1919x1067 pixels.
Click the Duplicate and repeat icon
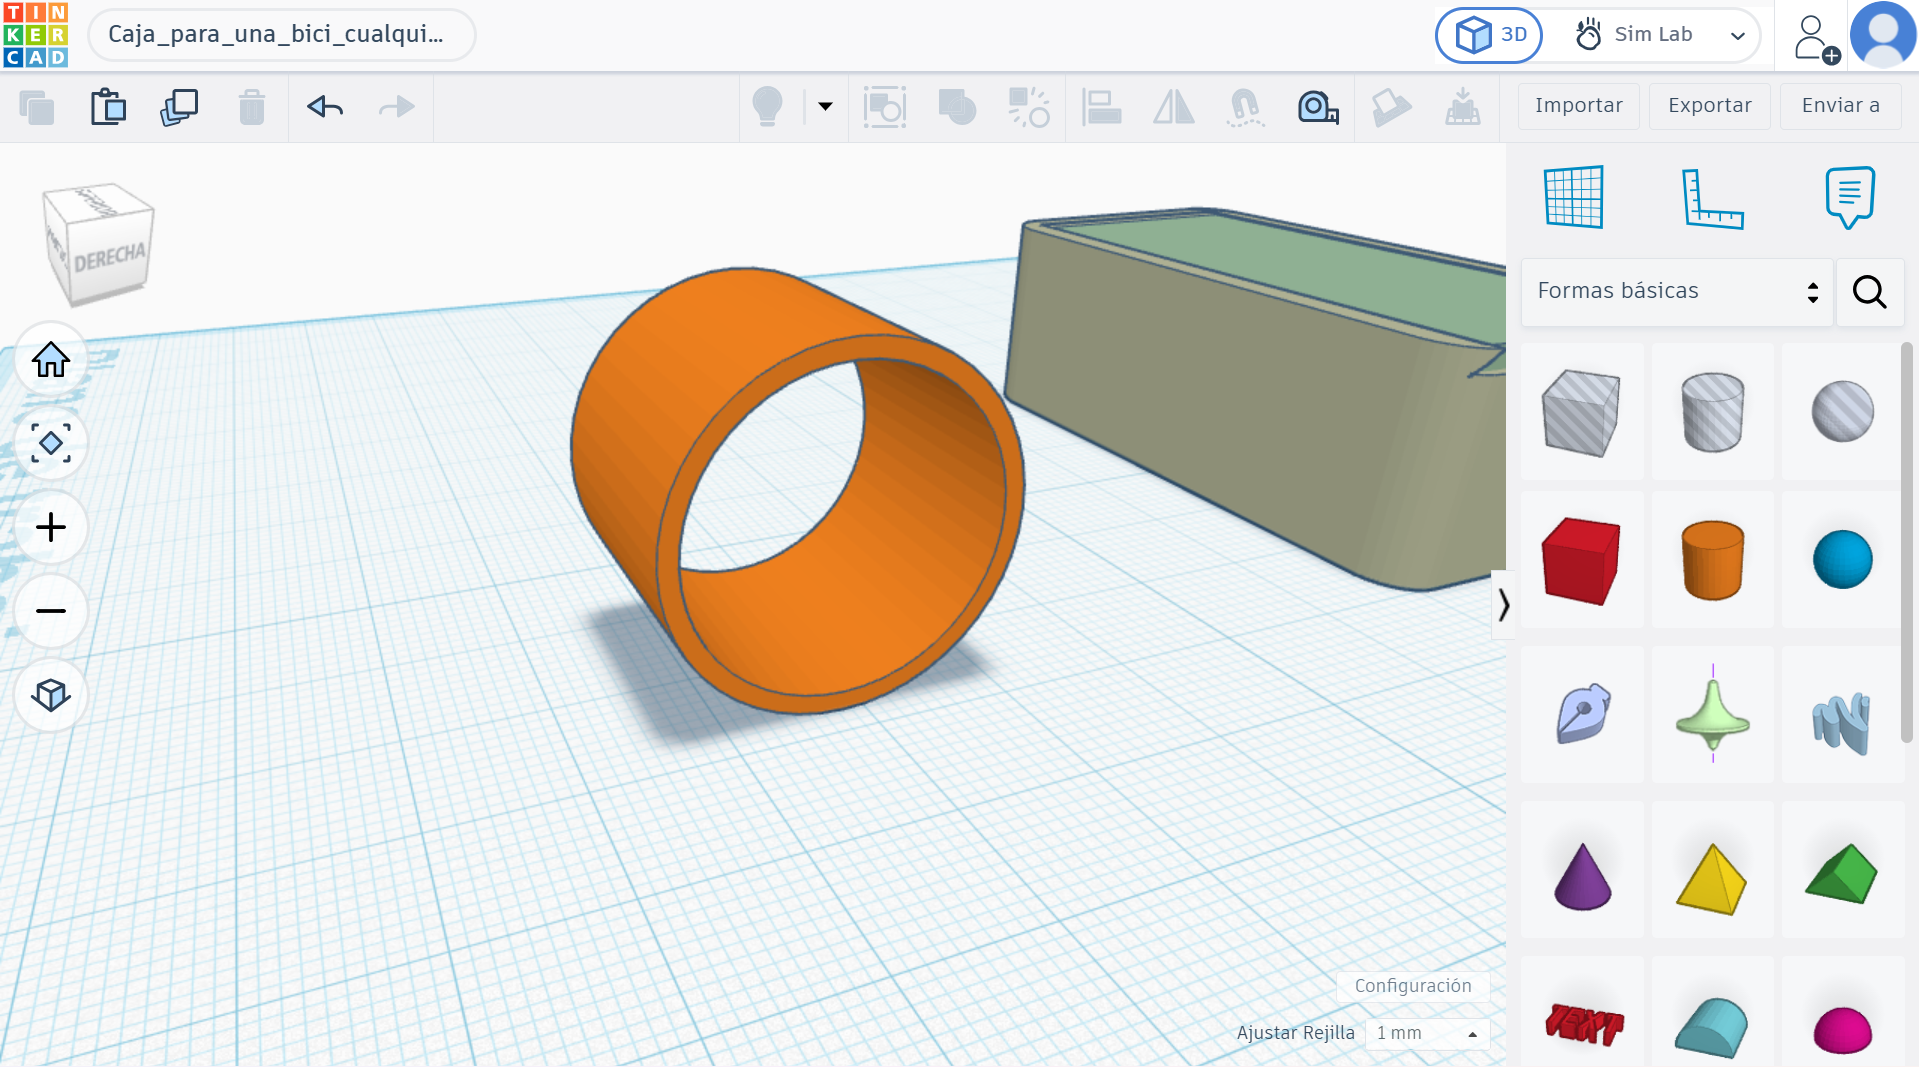click(x=179, y=107)
